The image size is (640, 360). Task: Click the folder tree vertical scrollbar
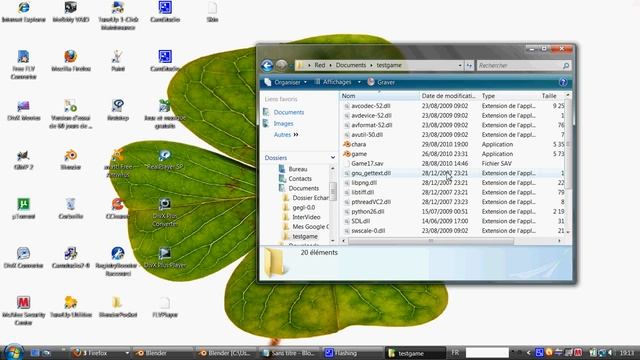coord(333,192)
